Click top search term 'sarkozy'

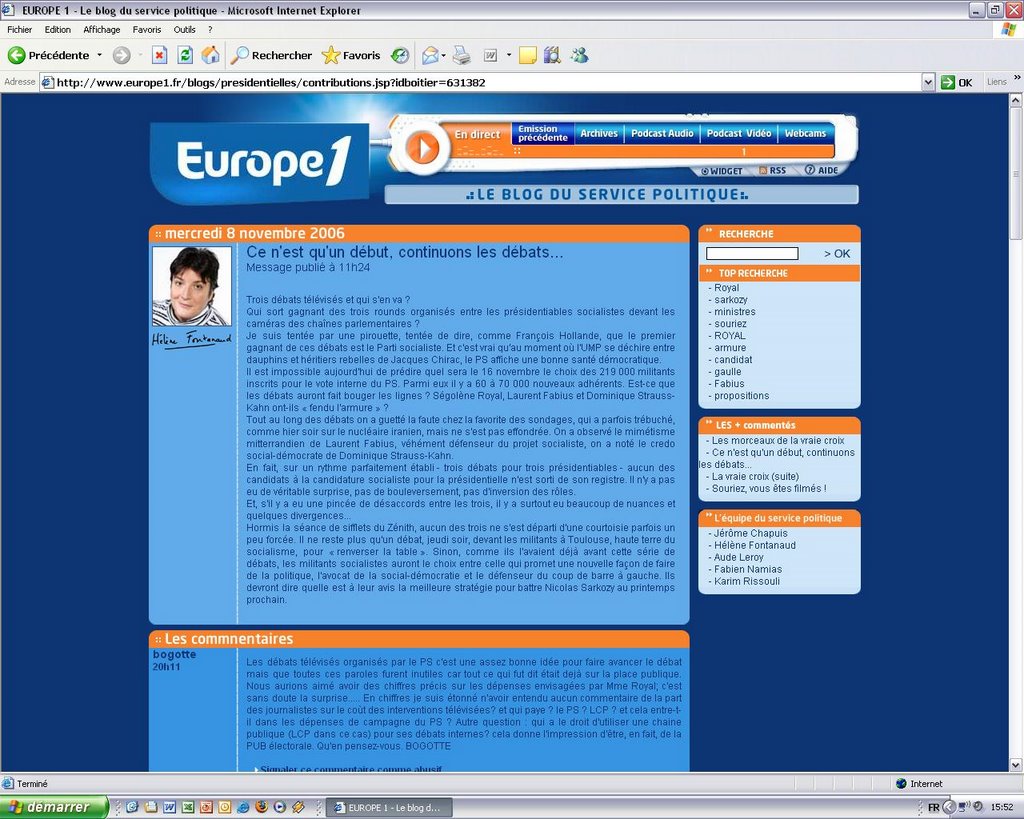click(731, 300)
